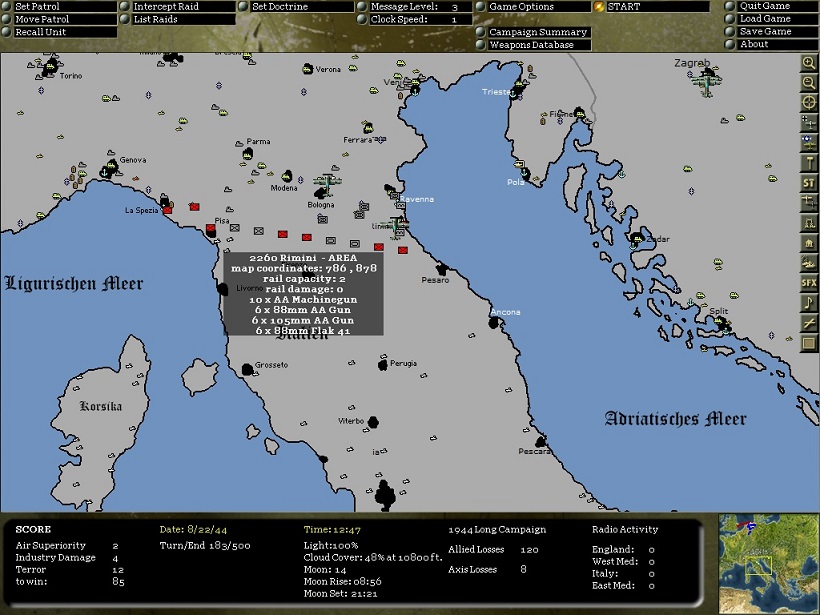820x615 pixels.
Task: Click the Modena target marker
Action: 287,176
